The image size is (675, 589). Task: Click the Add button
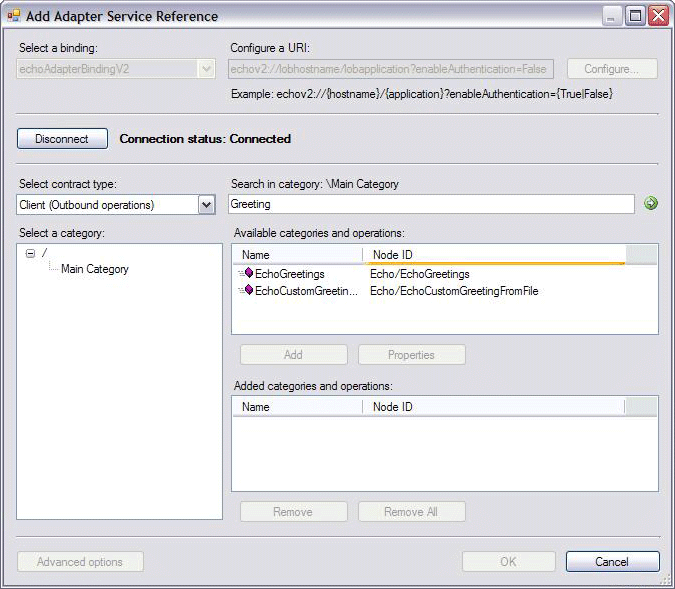click(294, 355)
